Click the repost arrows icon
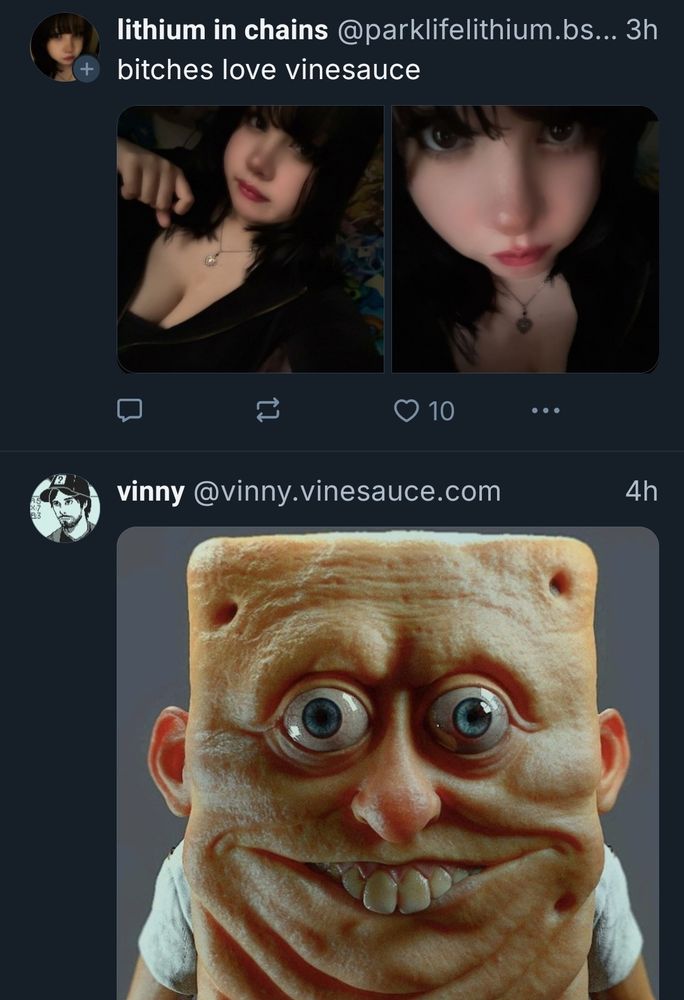 (x=268, y=410)
